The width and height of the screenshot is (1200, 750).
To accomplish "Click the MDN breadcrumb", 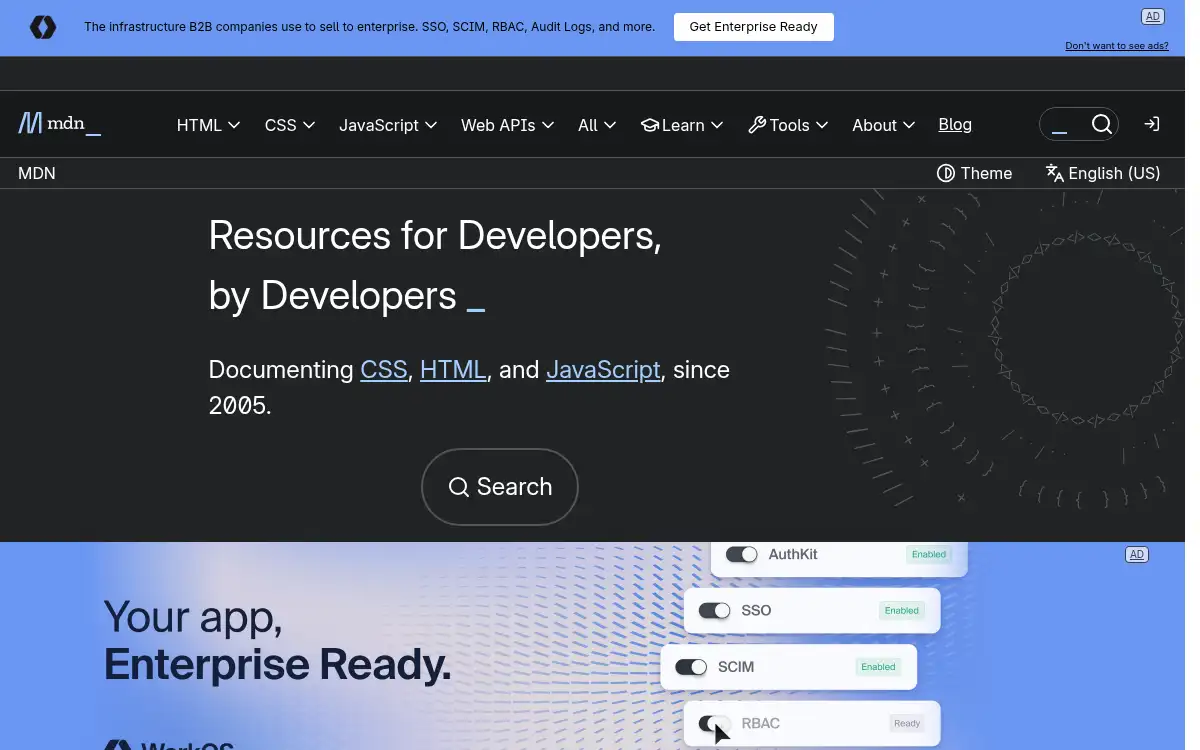I will point(37,173).
